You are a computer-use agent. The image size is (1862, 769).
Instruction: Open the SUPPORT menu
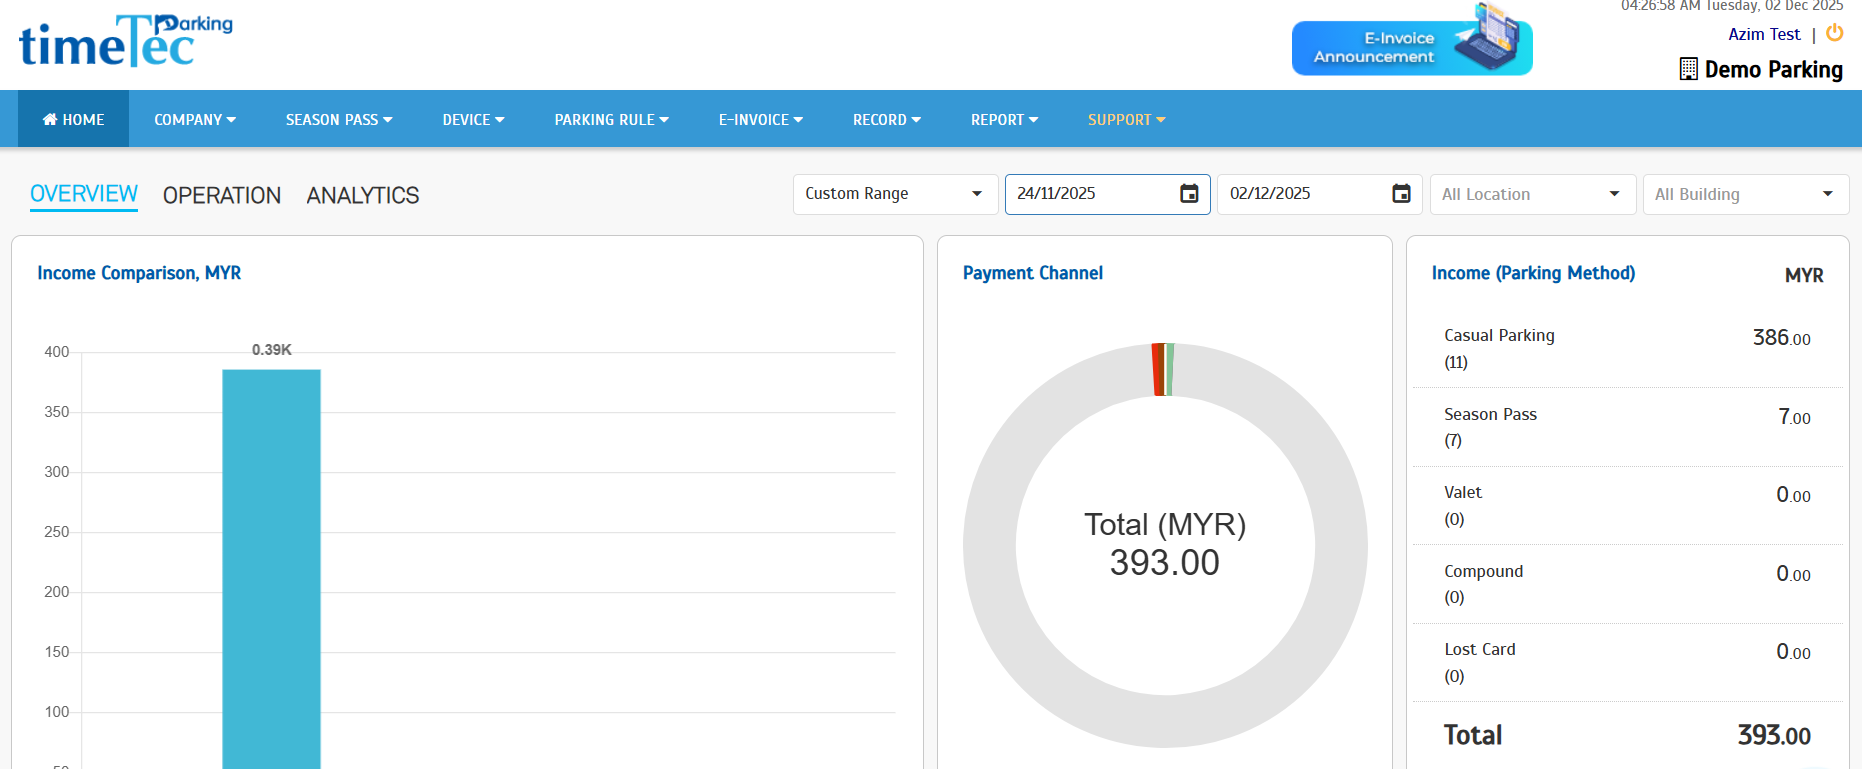pyautogui.click(x=1126, y=119)
